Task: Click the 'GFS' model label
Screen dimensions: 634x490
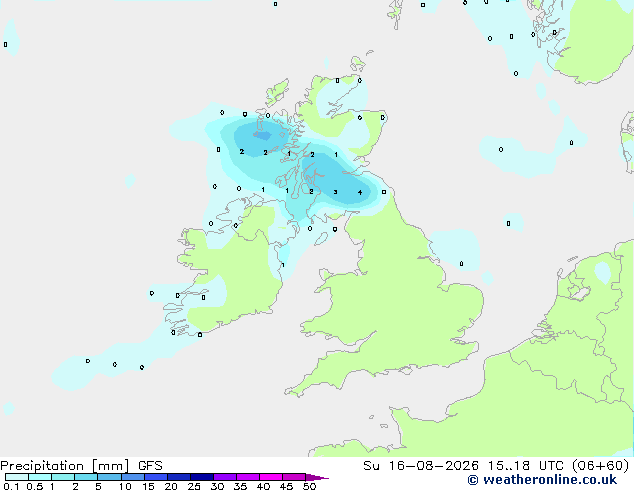Action: pyautogui.click(x=150, y=466)
